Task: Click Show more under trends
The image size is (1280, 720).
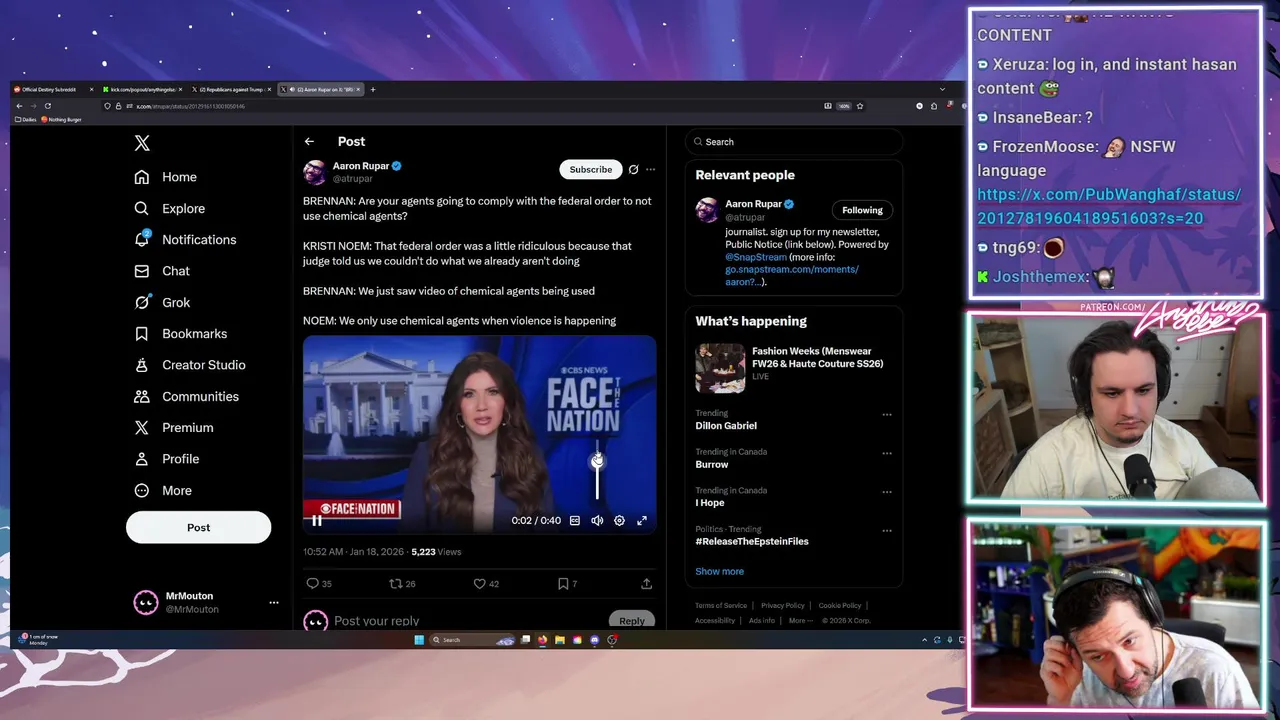Action: click(x=719, y=571)
